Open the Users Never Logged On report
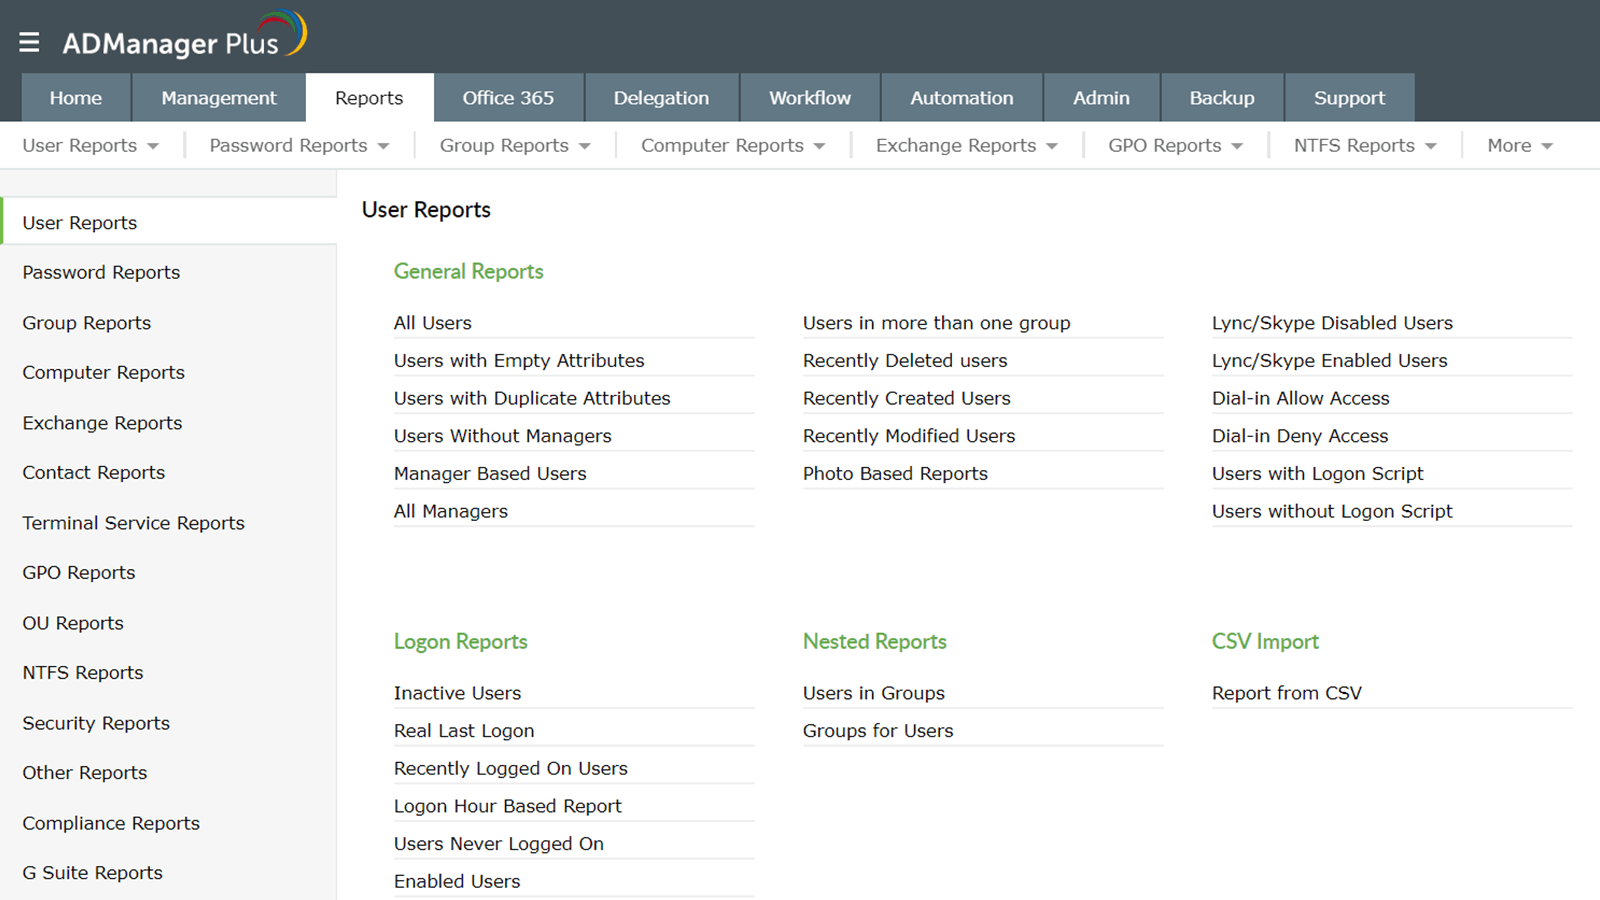 pyautogui.click(x=499, y=844)
